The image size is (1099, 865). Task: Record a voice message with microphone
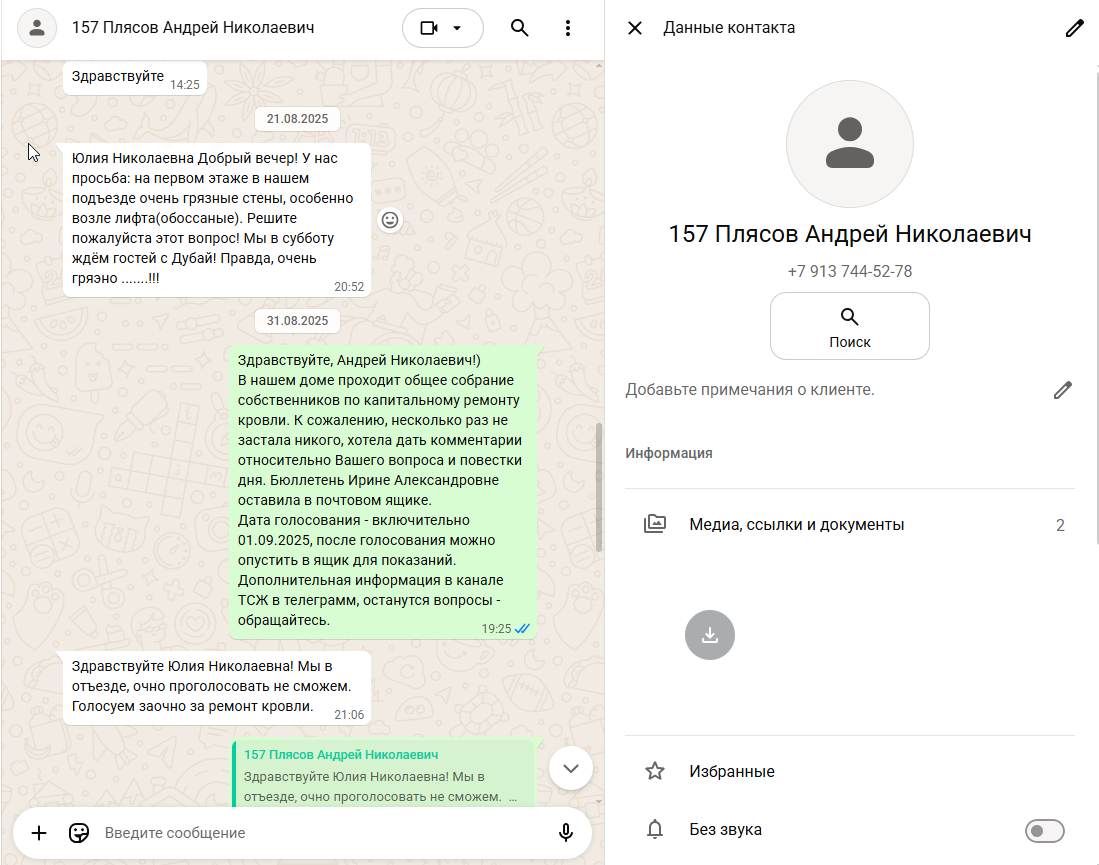coord(566,833)
